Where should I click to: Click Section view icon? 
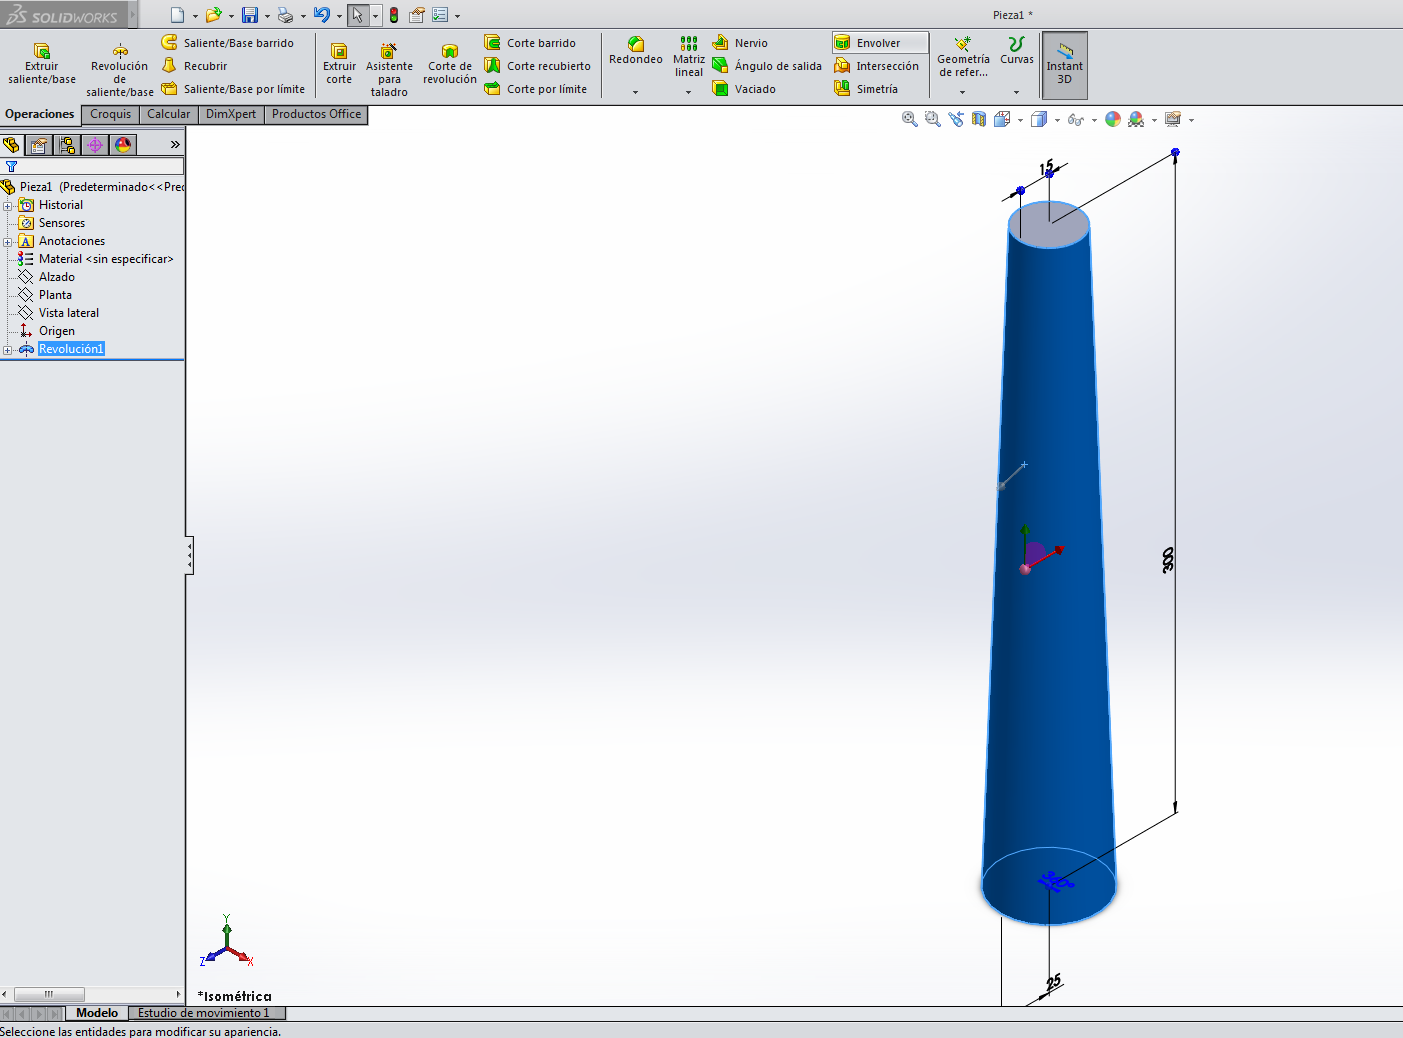pyautogui.click(x=979, y=119)
